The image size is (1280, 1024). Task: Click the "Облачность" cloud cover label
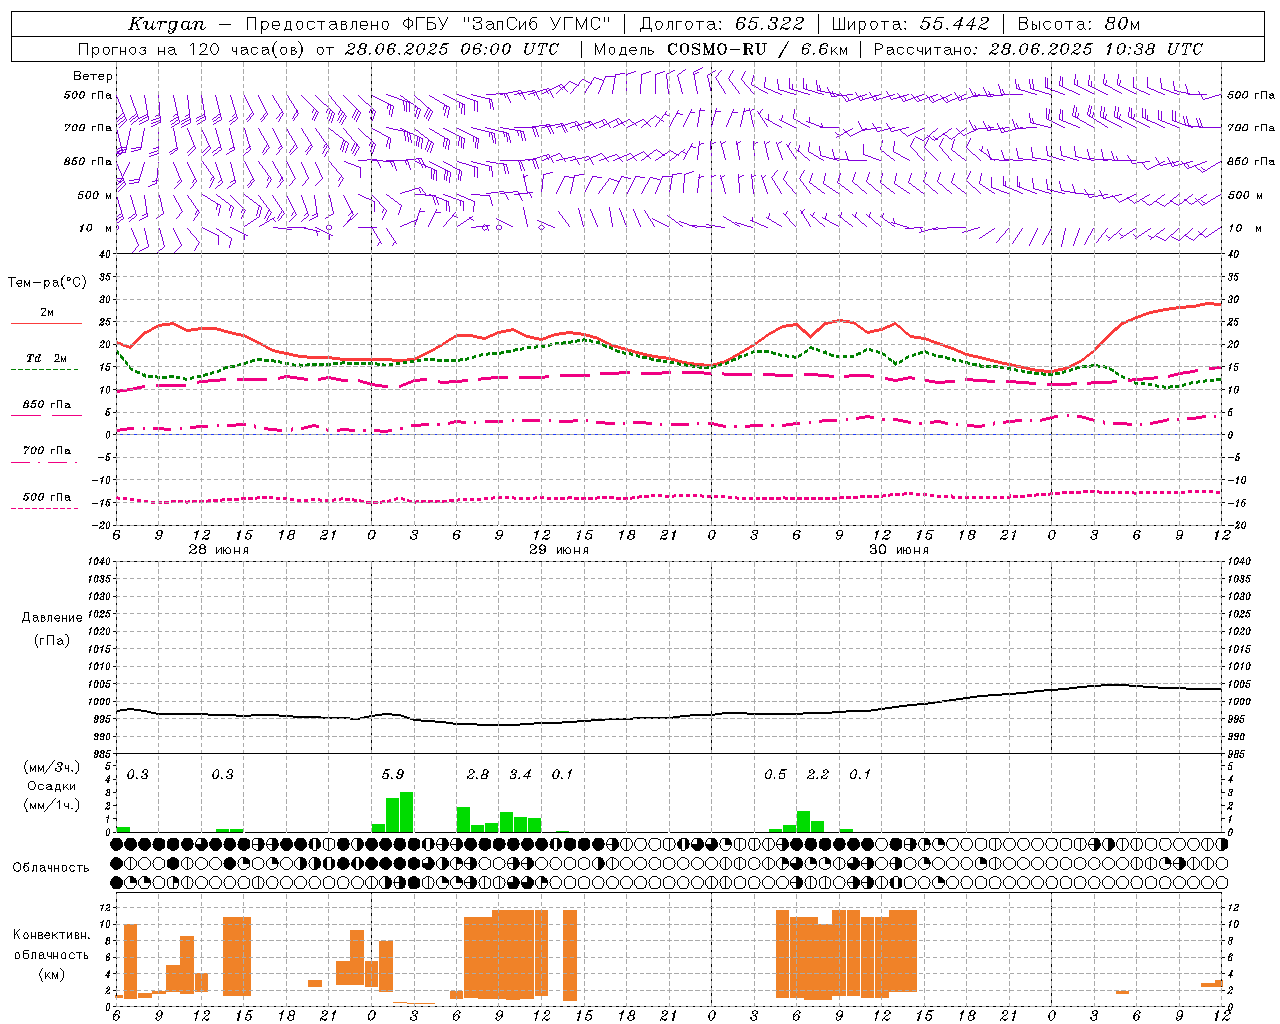(51, 868)
